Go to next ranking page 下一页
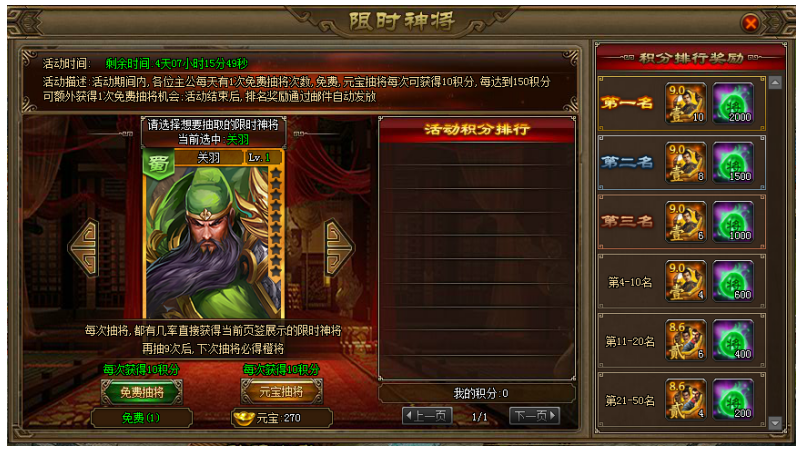Screen dimensions: 796x467 point(535,416)
